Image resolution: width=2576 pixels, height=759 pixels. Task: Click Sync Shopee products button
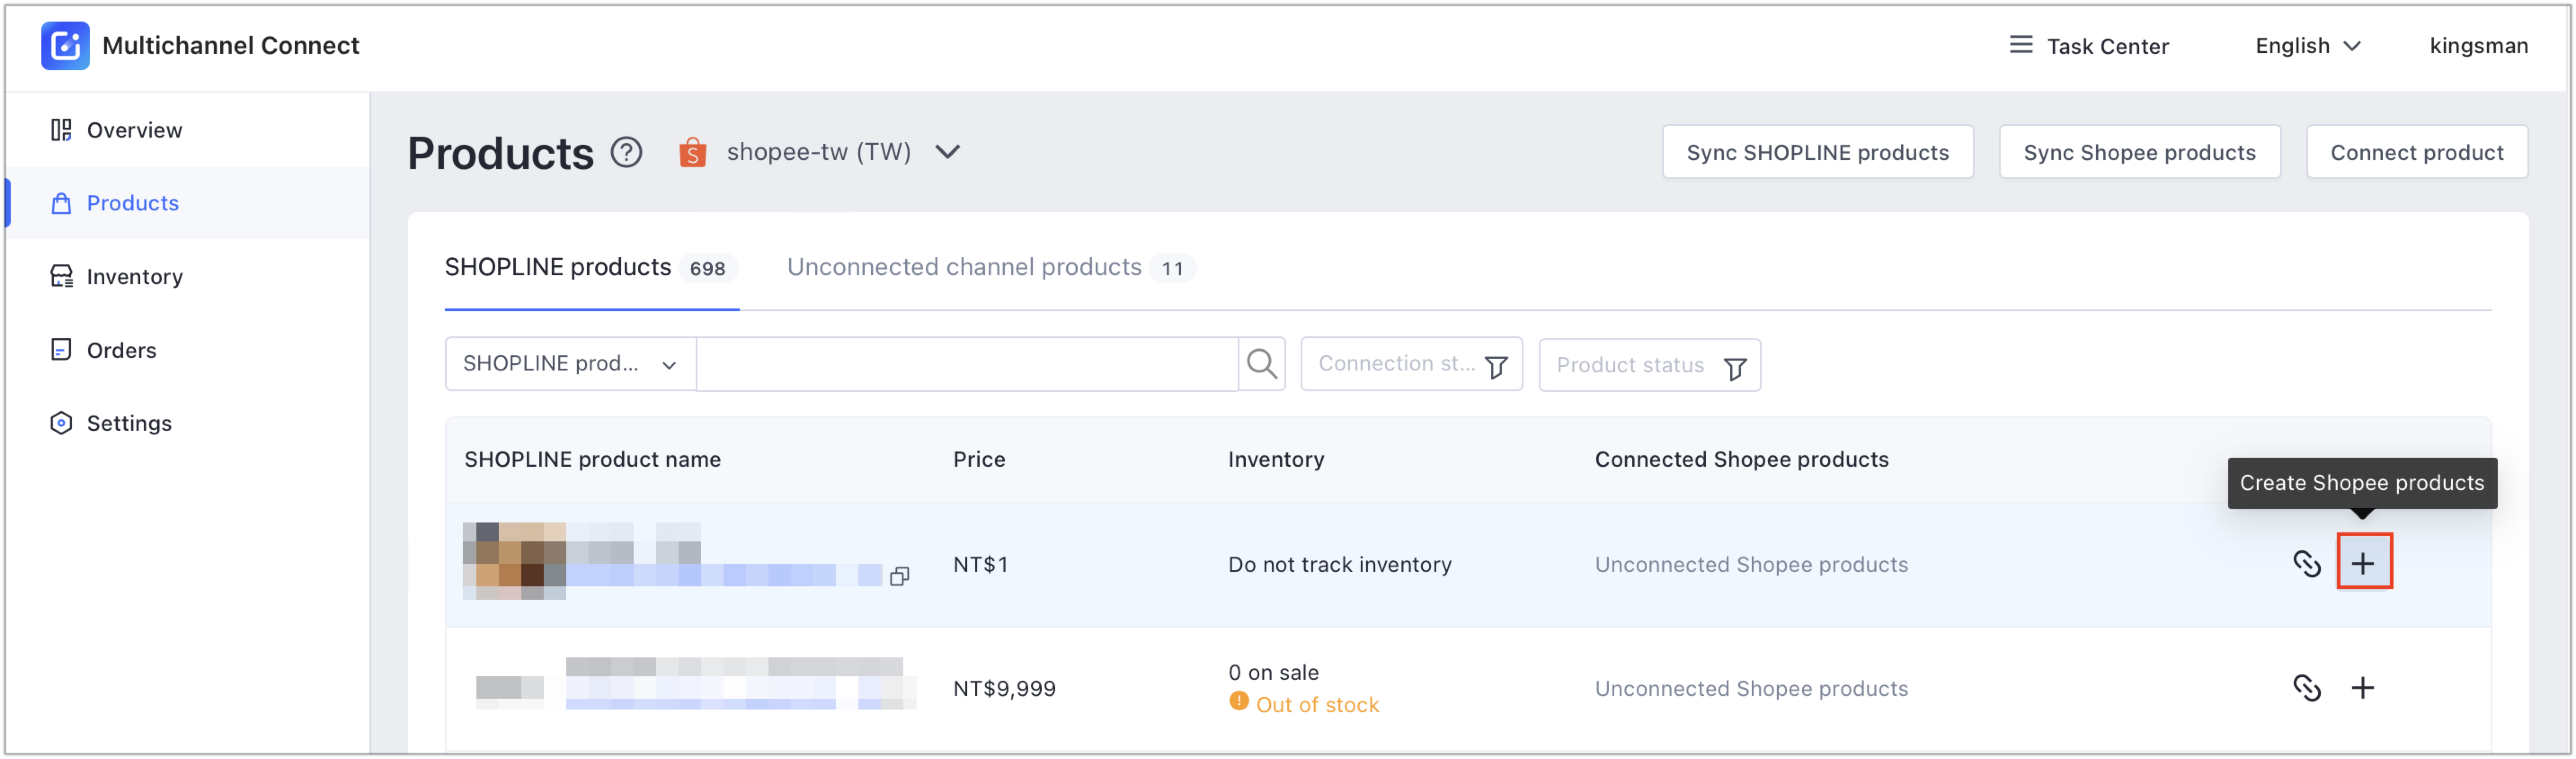point(2139,152)
